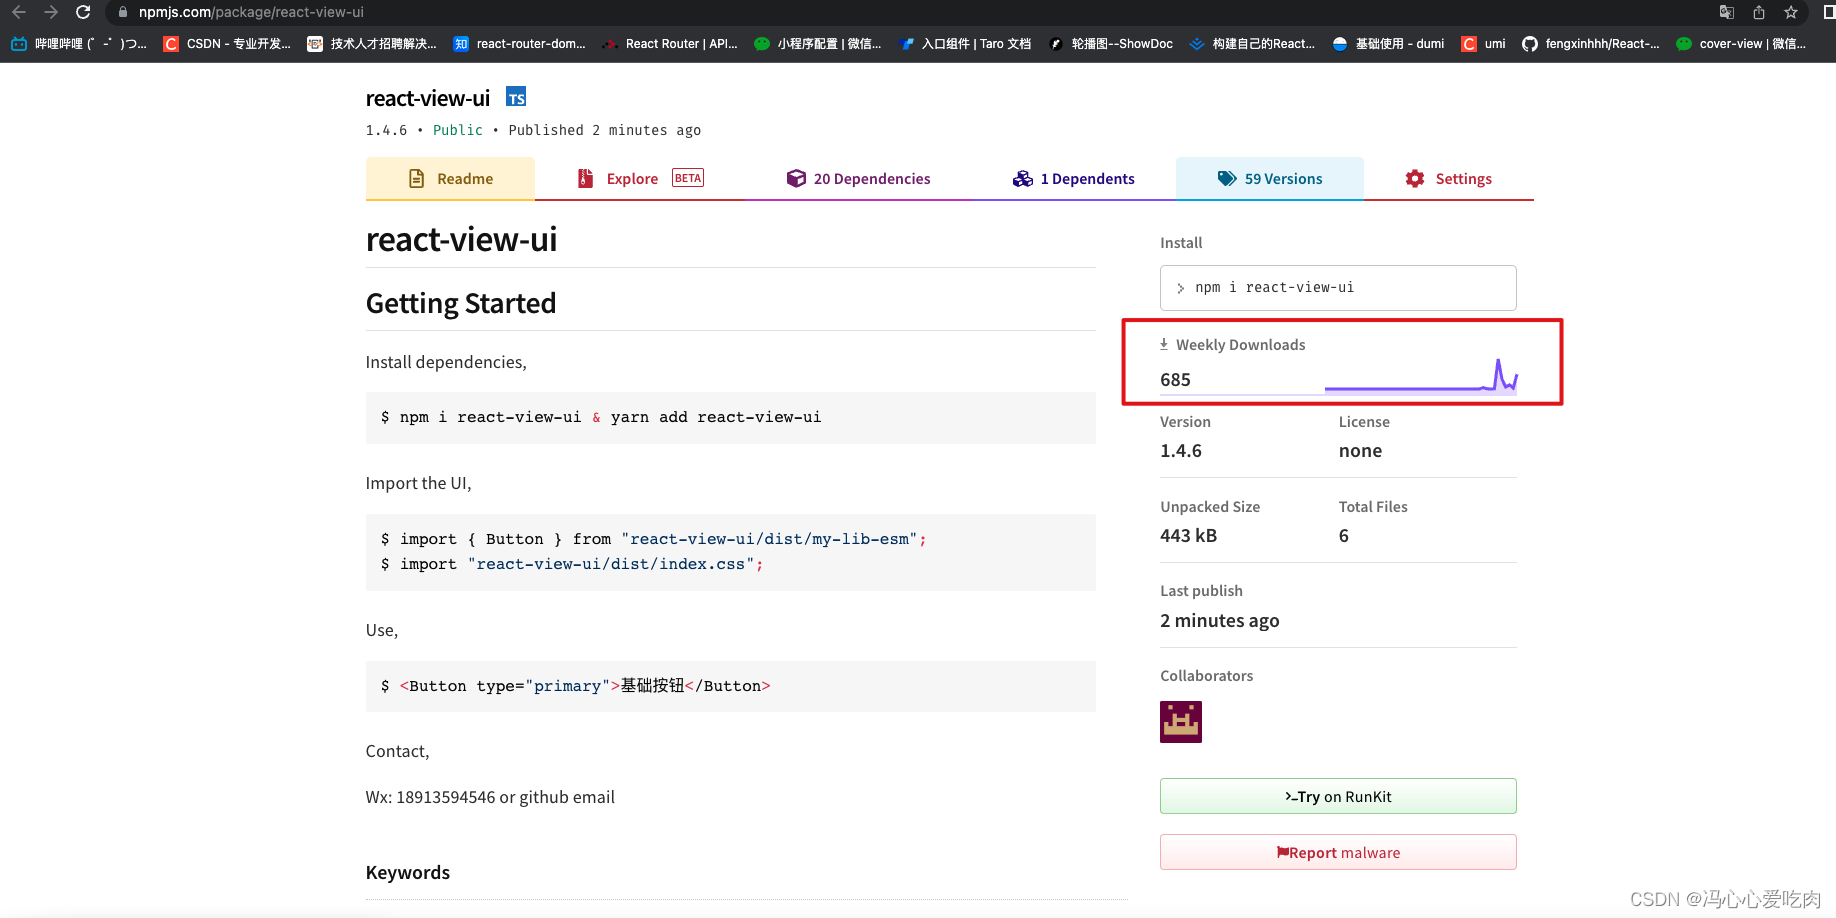Click the TypeScript TS badge icon
The image size is (1836, 918).
point(516,97)
